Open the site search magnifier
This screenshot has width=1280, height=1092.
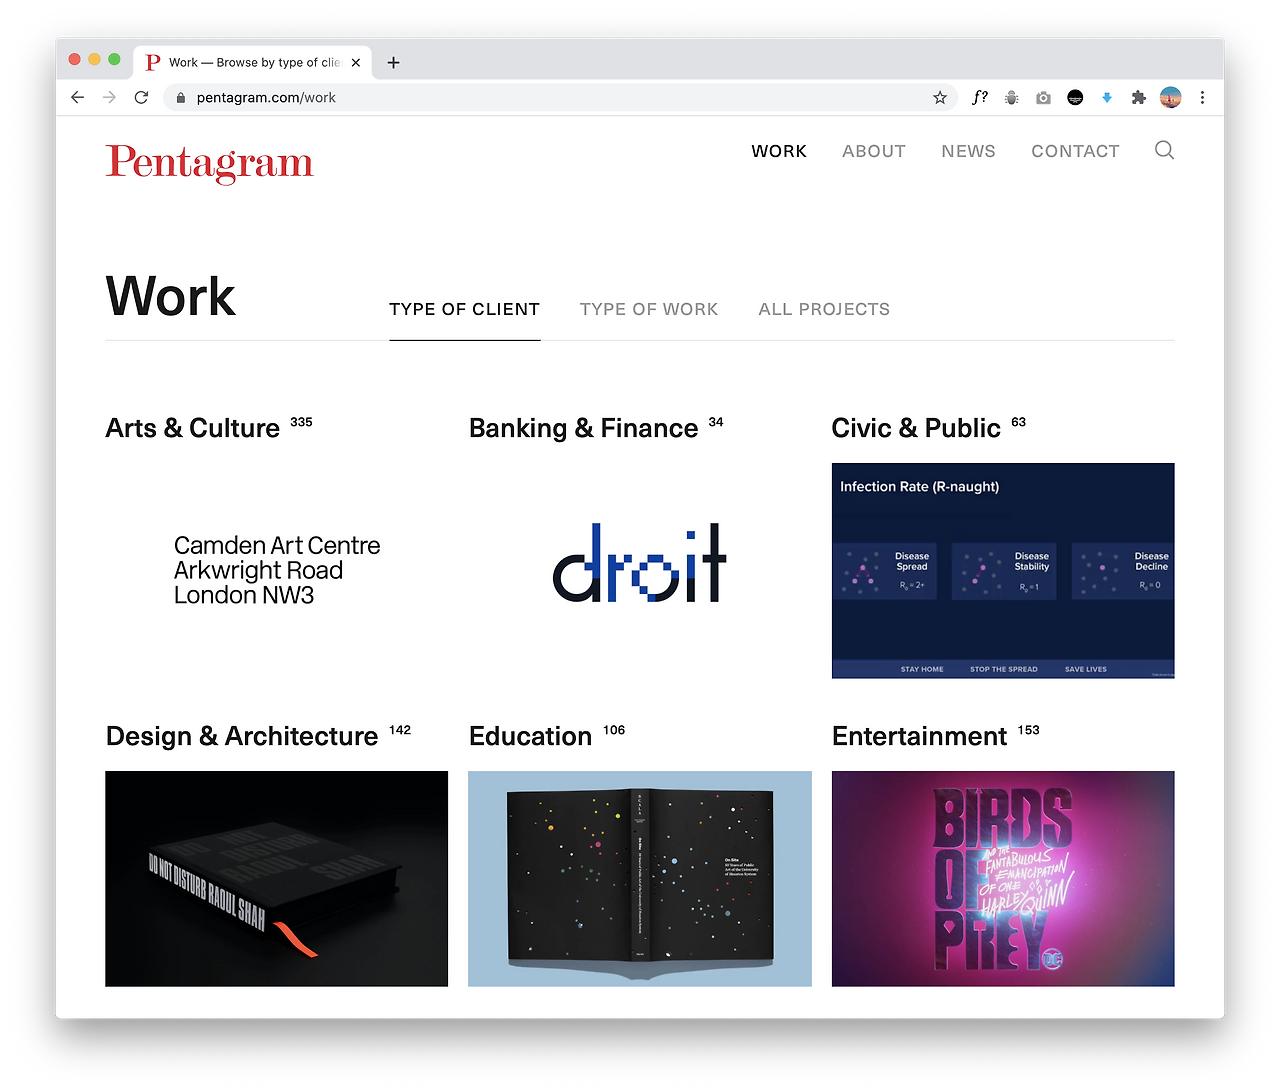1164,151
